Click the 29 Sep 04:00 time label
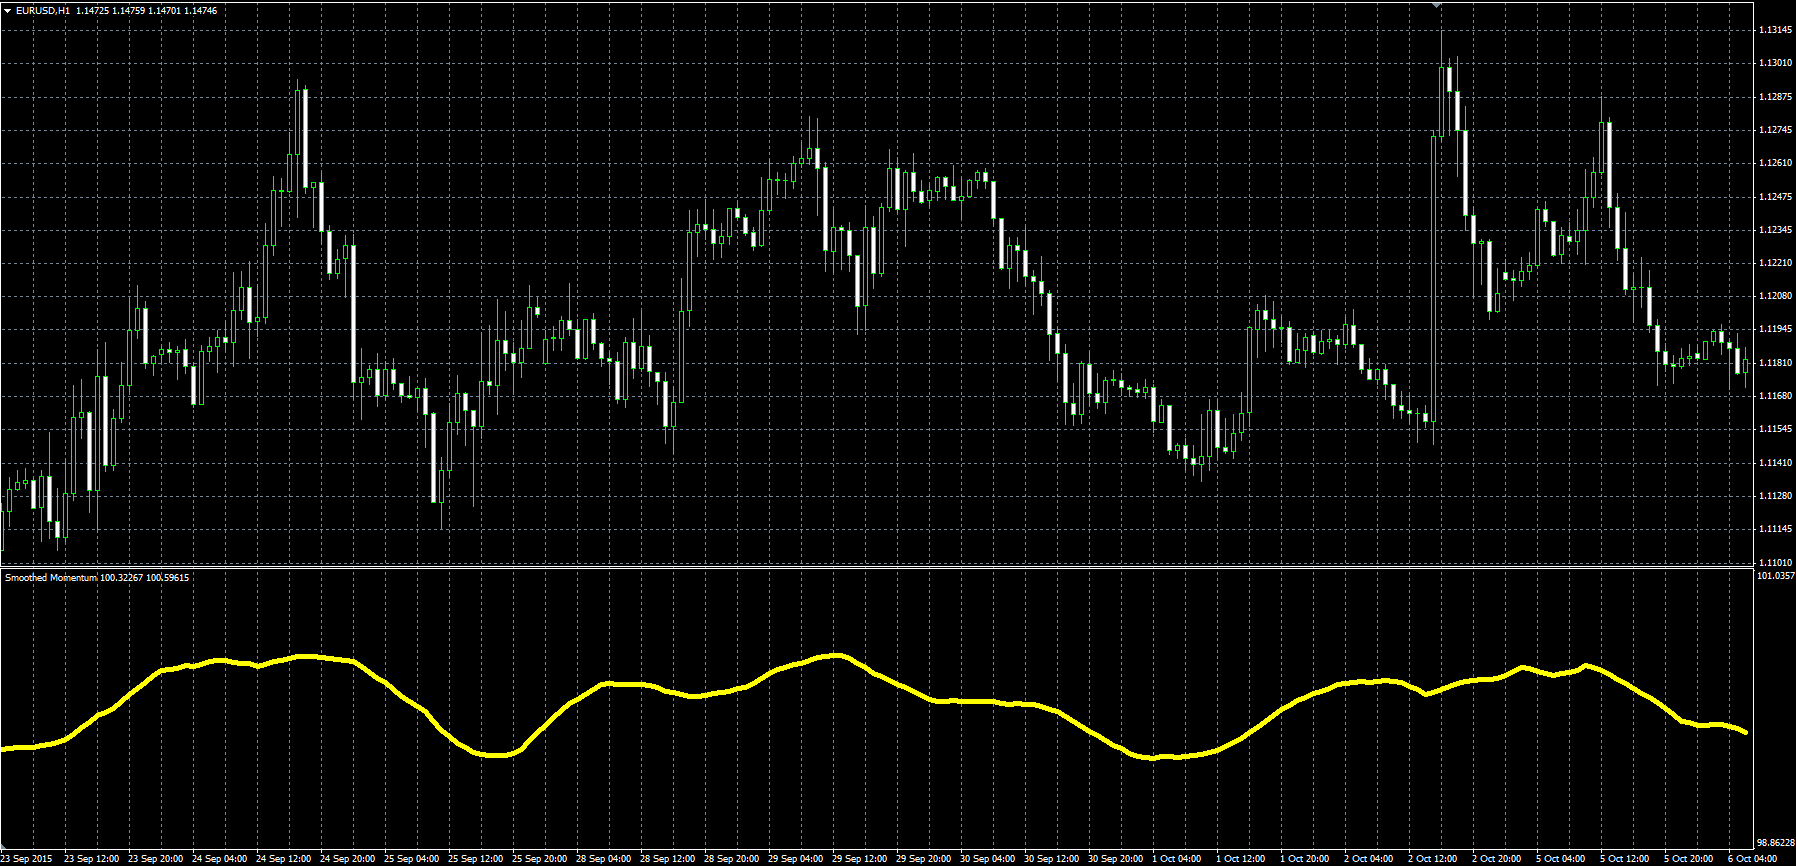Image resolution: width=1796 pixels, height=866 pixels. (796, 859)
